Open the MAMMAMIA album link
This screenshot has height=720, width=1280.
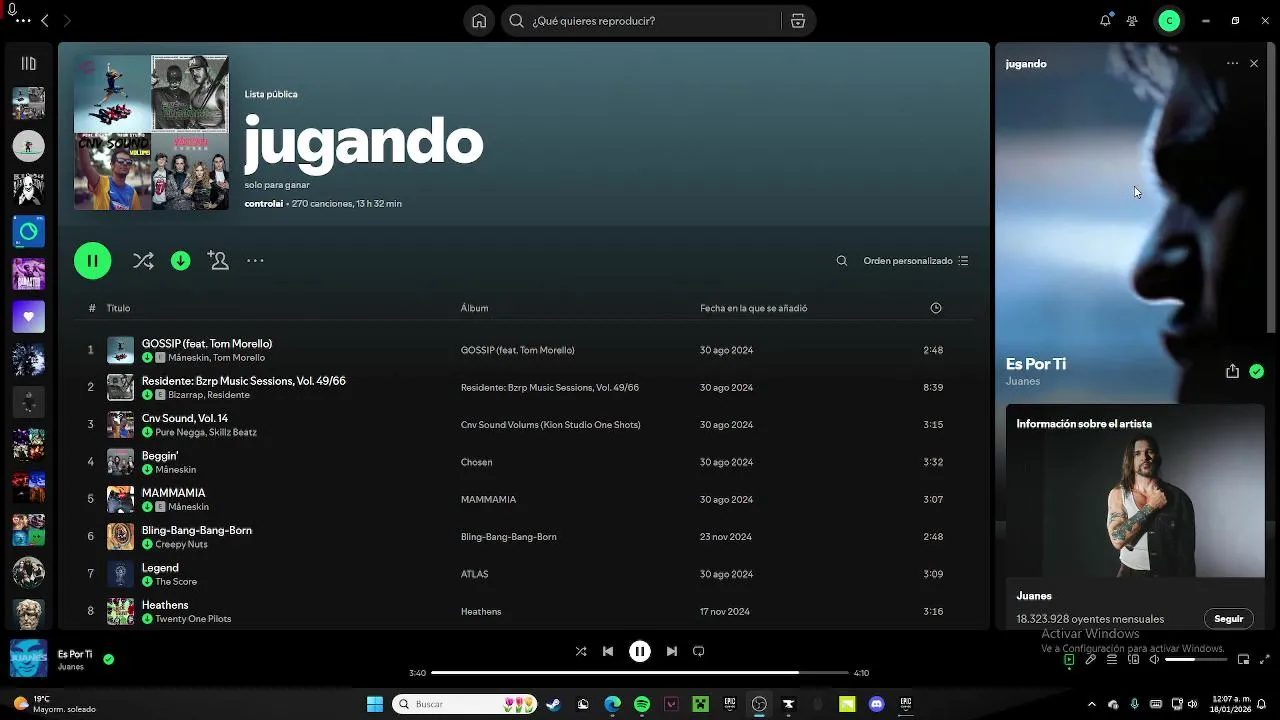click(488, 499)
